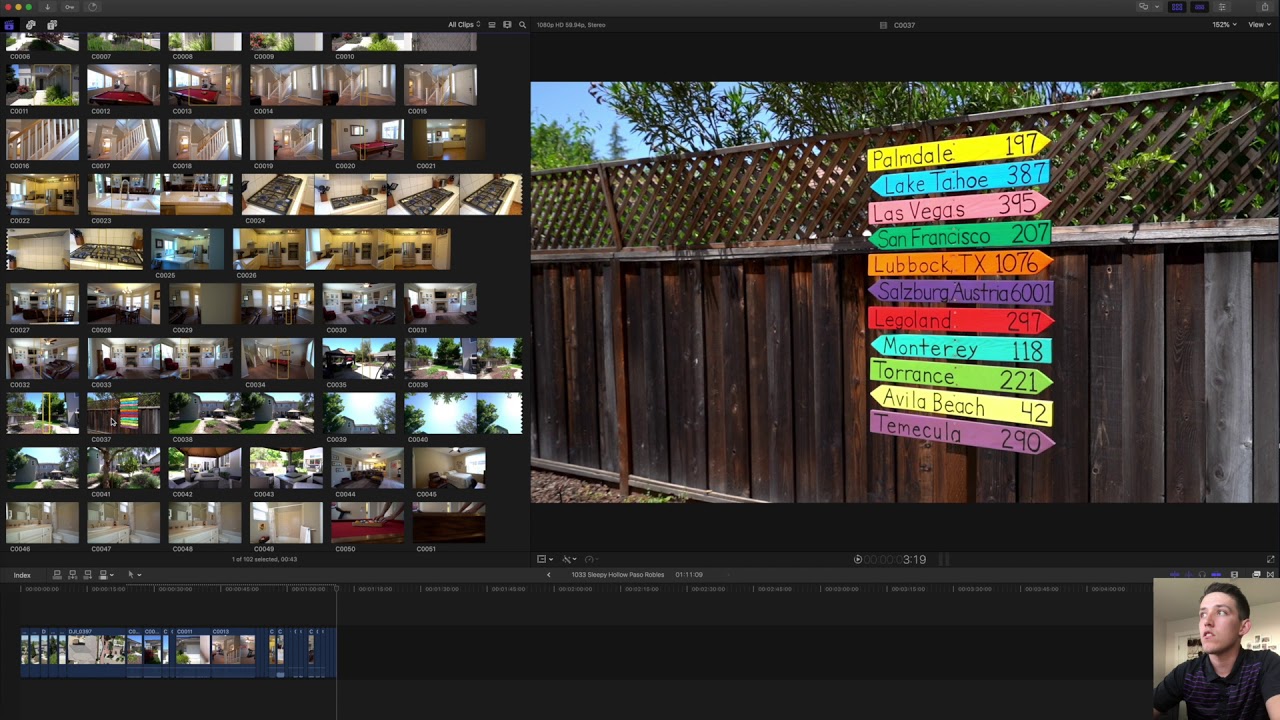Open the Libraries sidebar clapperboard icon

9,25
